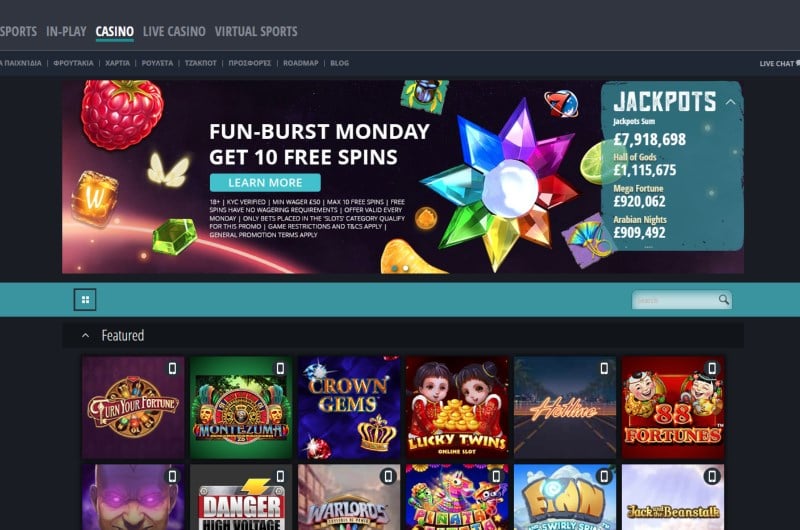Select the second banner carousel dot
The height and width of the screenshot is (530, 800).
coord(406,268)
